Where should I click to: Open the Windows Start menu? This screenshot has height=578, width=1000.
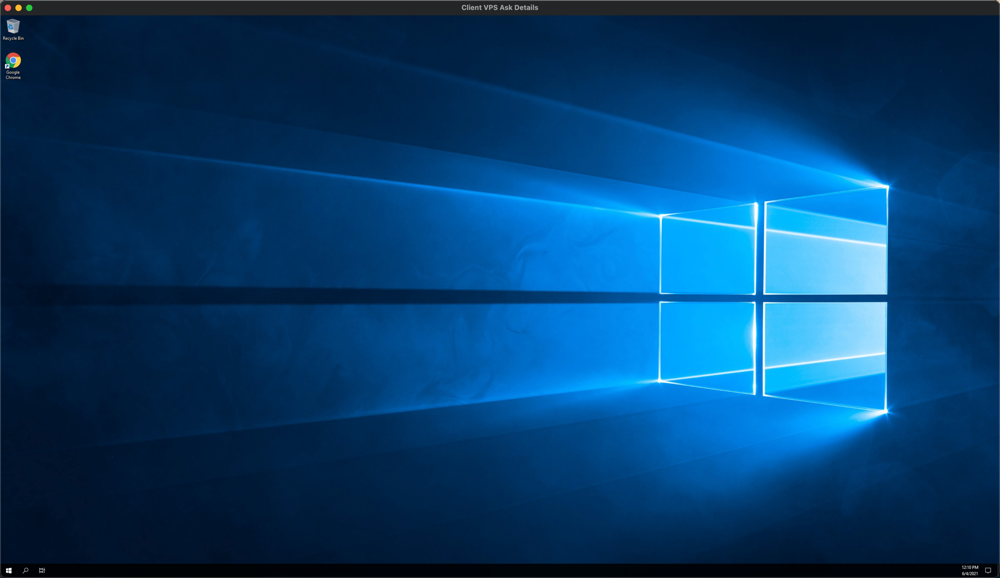[x=9, y=571]
